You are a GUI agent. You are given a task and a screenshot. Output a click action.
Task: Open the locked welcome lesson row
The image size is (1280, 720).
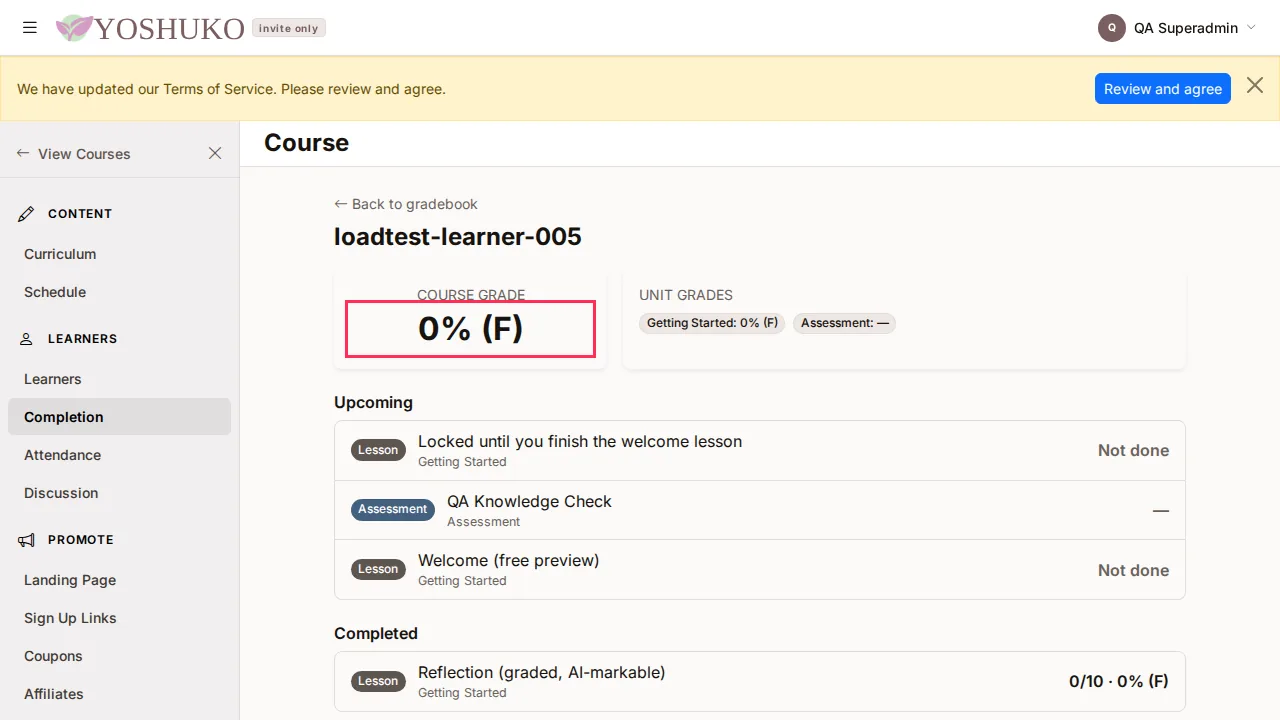tap(760, 451)
